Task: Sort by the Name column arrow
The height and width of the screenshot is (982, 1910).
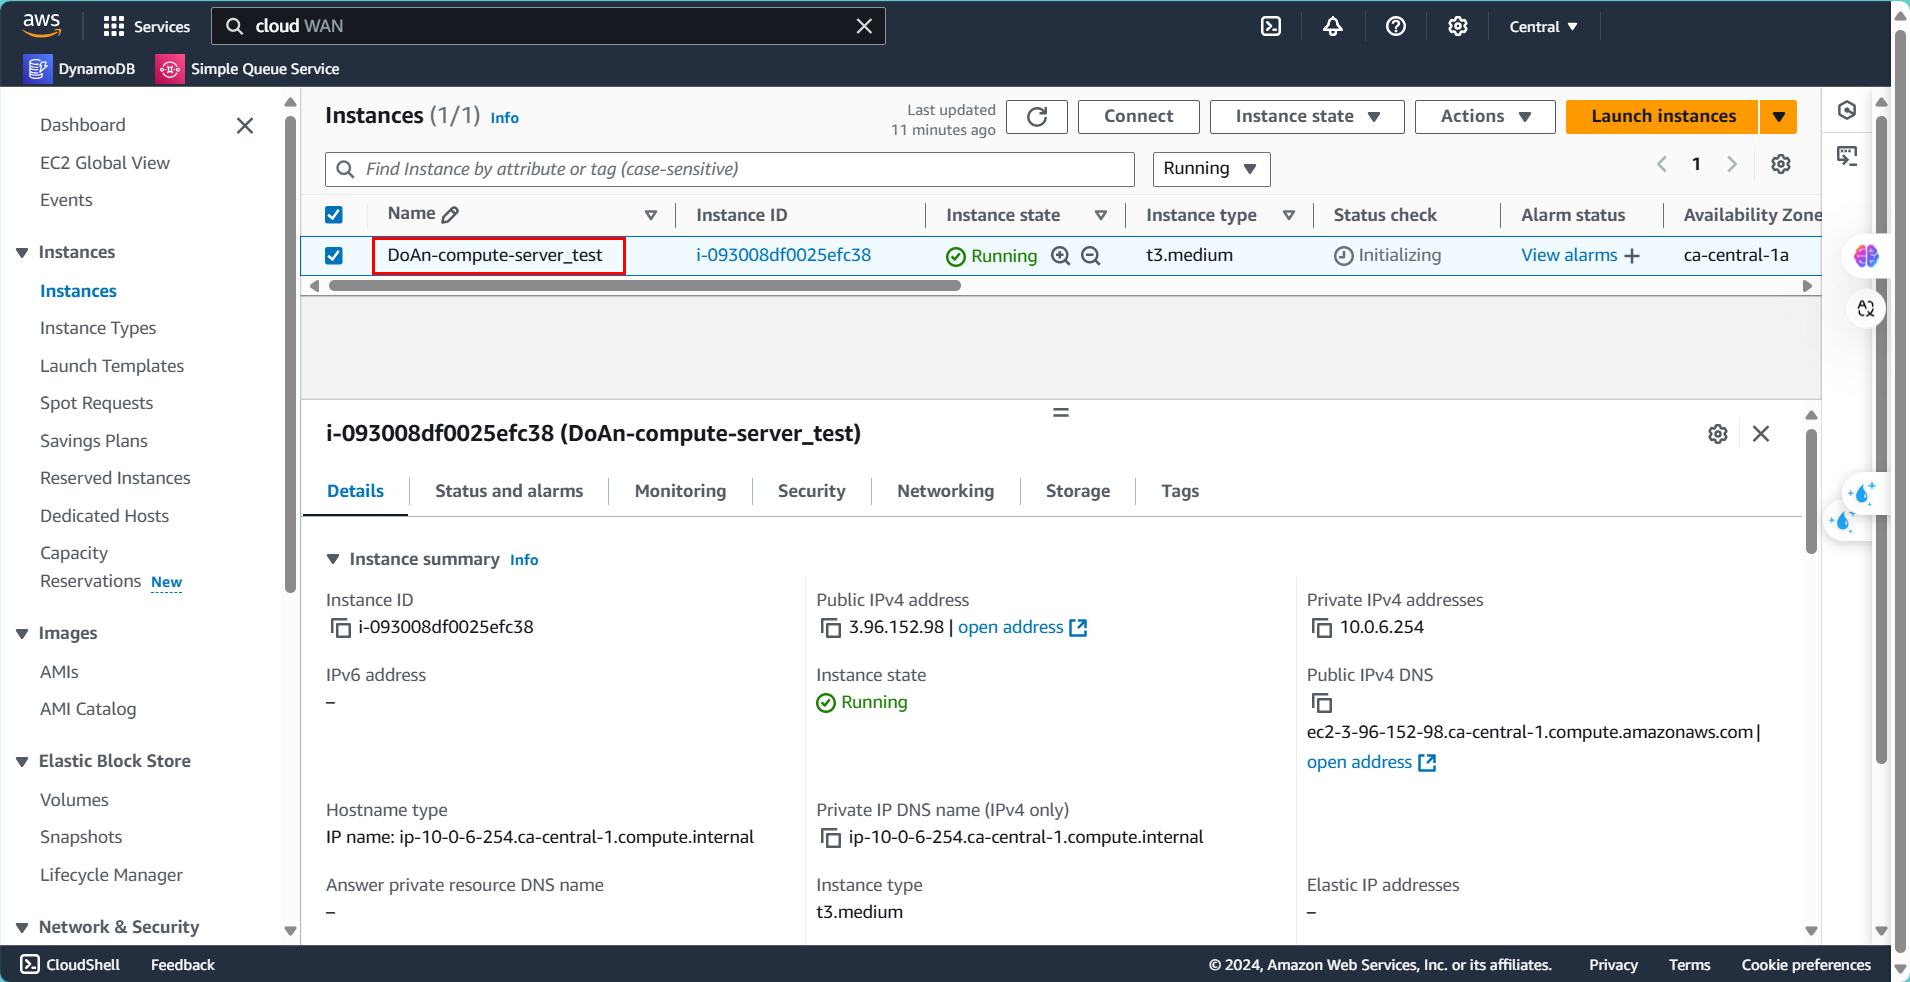Action: tap(651, 215)
